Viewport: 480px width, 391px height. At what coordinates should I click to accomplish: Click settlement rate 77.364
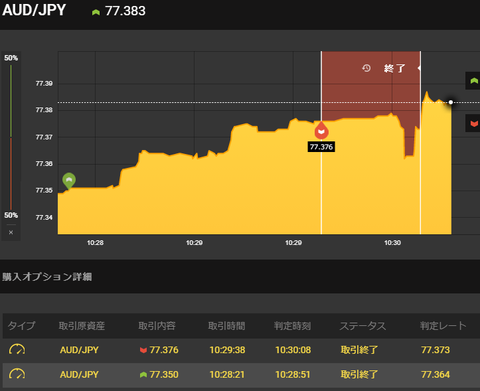pyautogui.click(x=435, y=375)
